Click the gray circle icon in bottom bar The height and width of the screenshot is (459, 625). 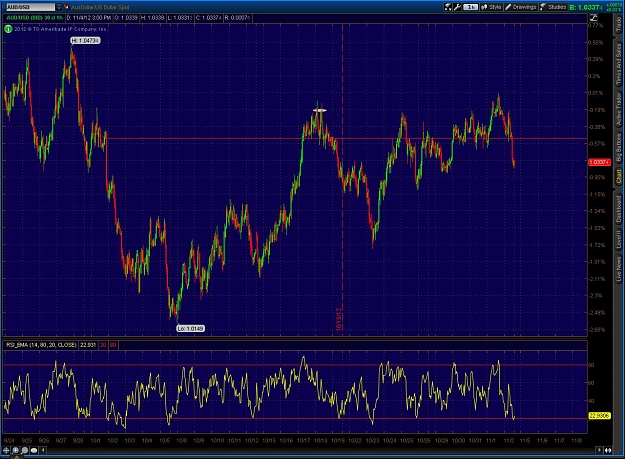coord(25,450)
